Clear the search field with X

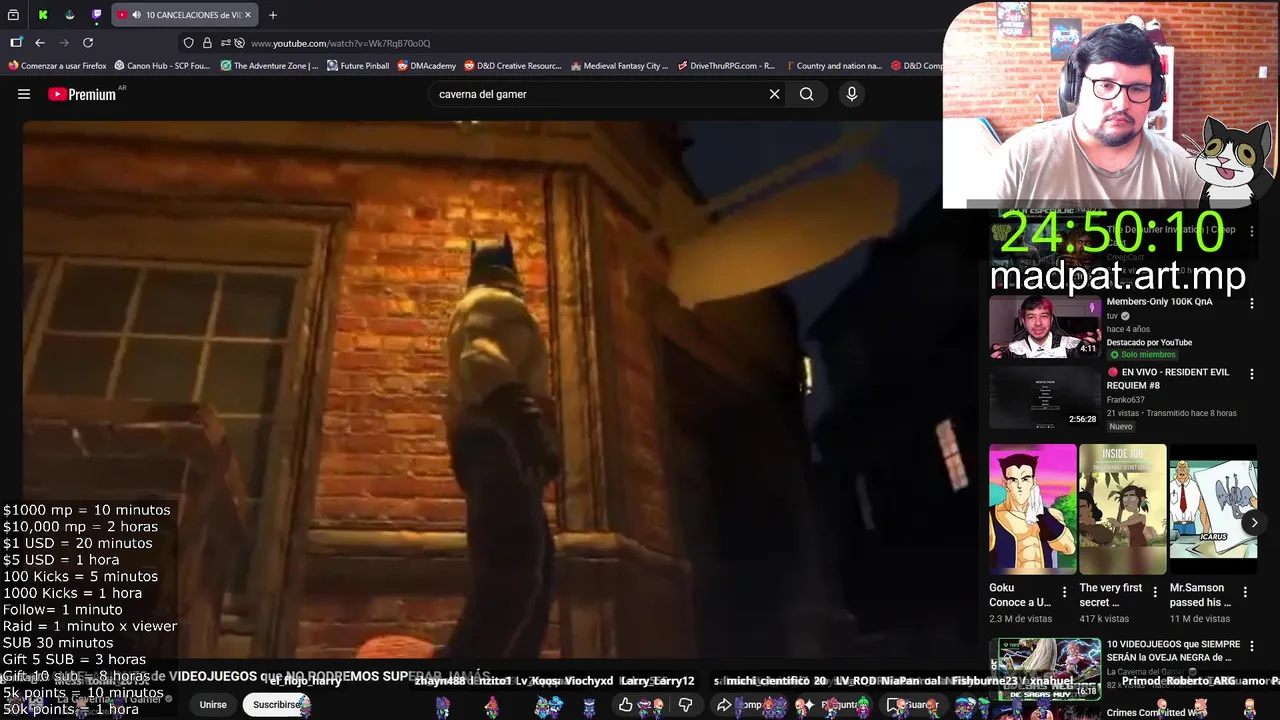click(x=774, y=94)
